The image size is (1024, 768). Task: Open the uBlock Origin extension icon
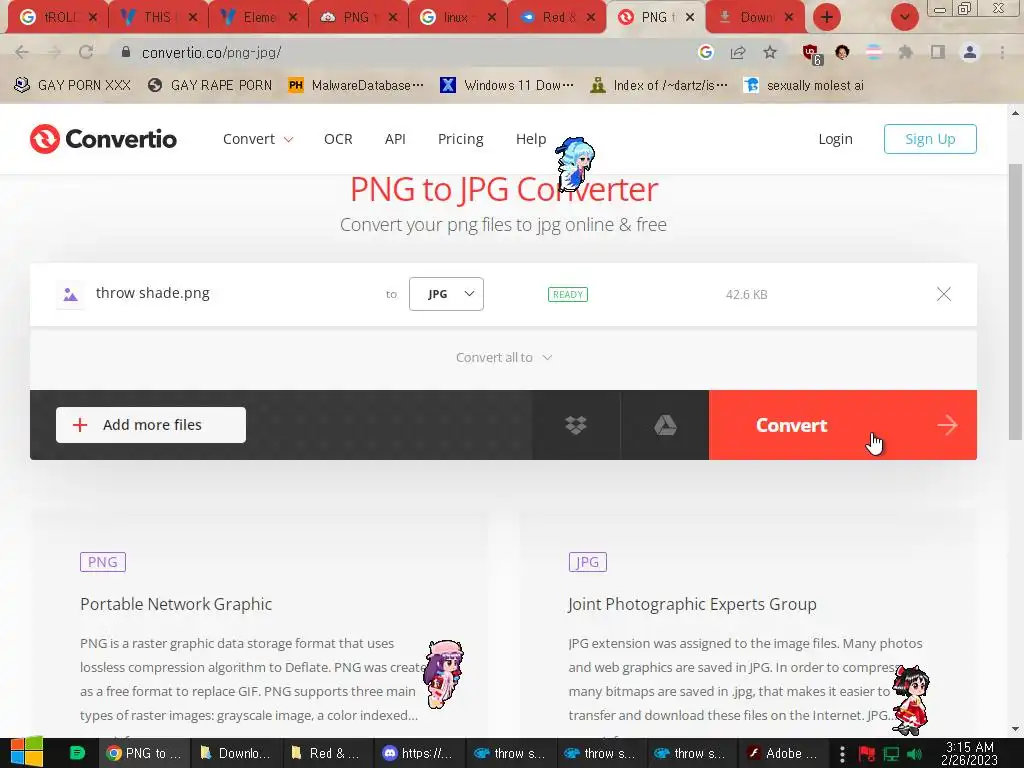tap(811, 54)
